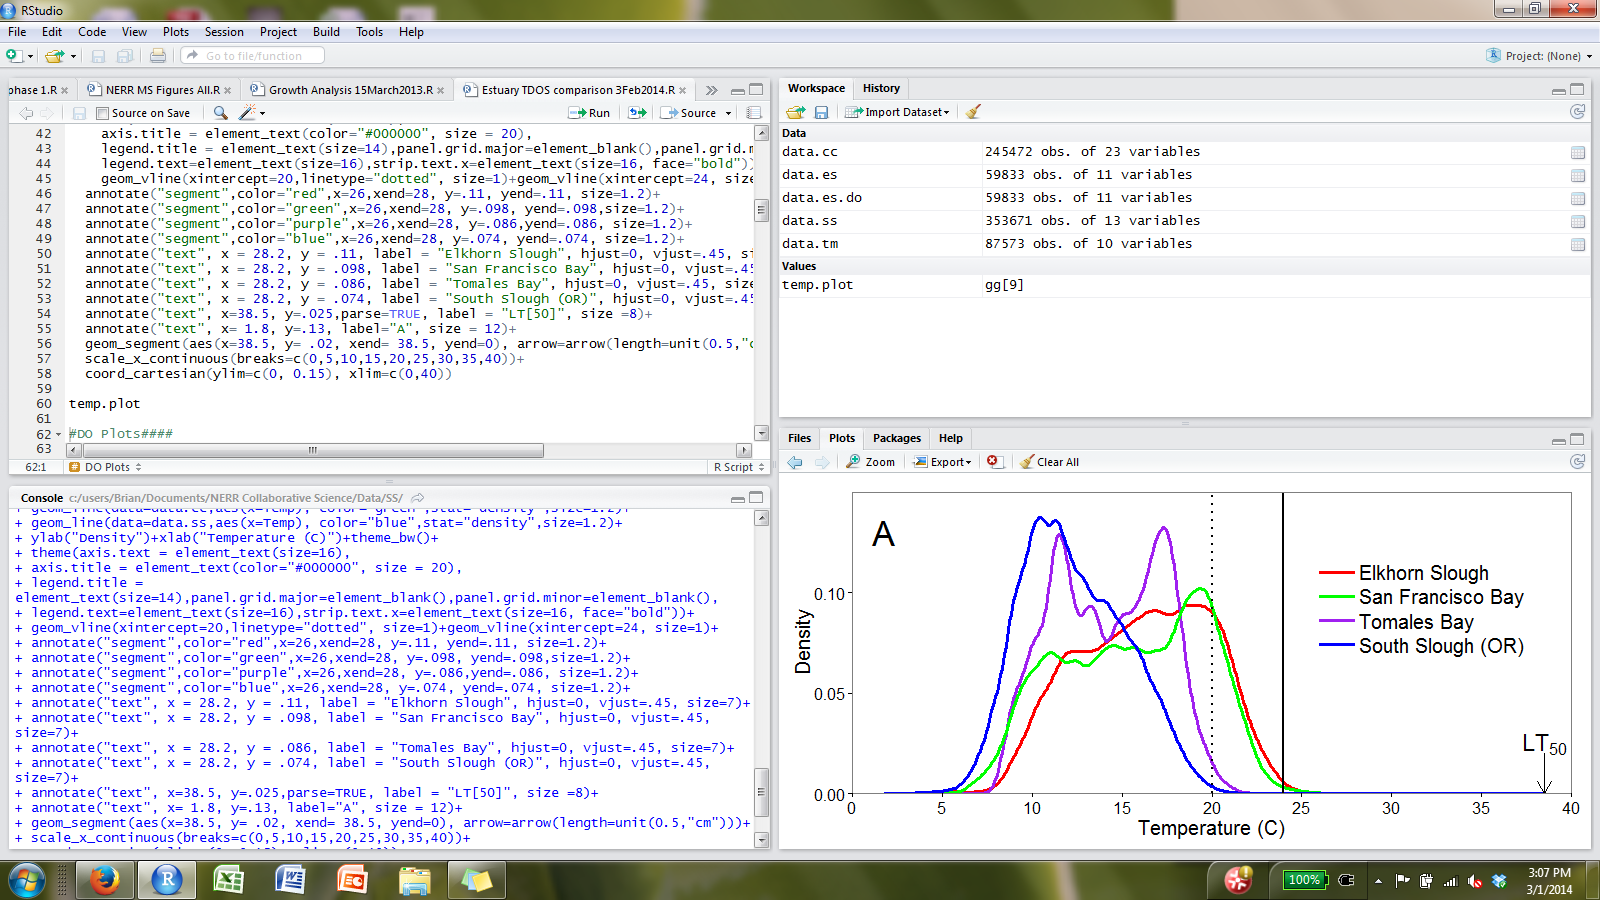This screenshot has height=900, width=1600.
Task: Refresh the workspace pane
Action: pos(1577,112)
